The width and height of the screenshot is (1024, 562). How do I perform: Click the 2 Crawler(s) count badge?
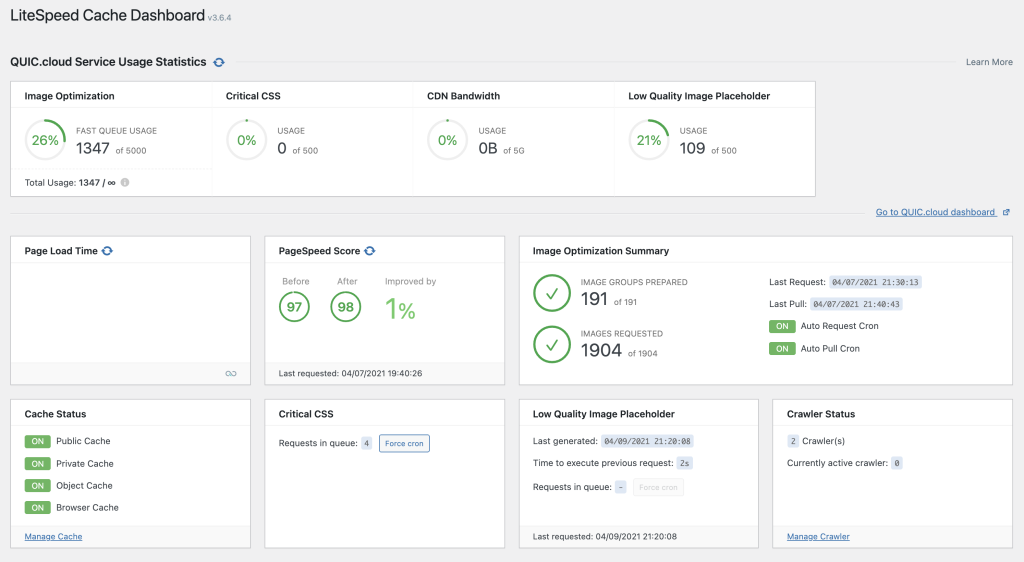(793, 441)
